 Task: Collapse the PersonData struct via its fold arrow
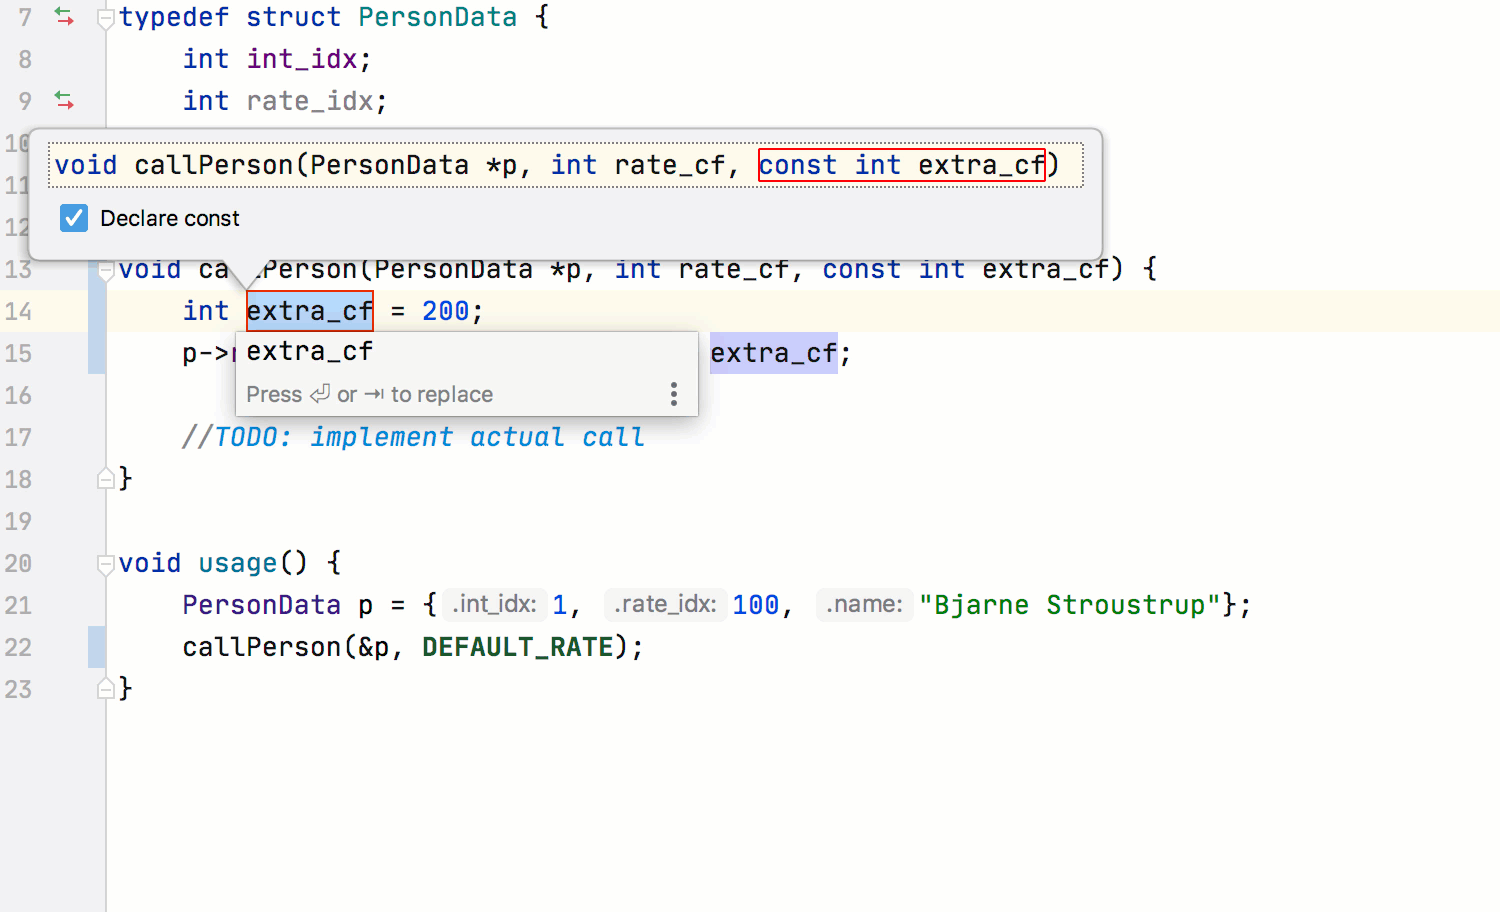coord(105,16)
